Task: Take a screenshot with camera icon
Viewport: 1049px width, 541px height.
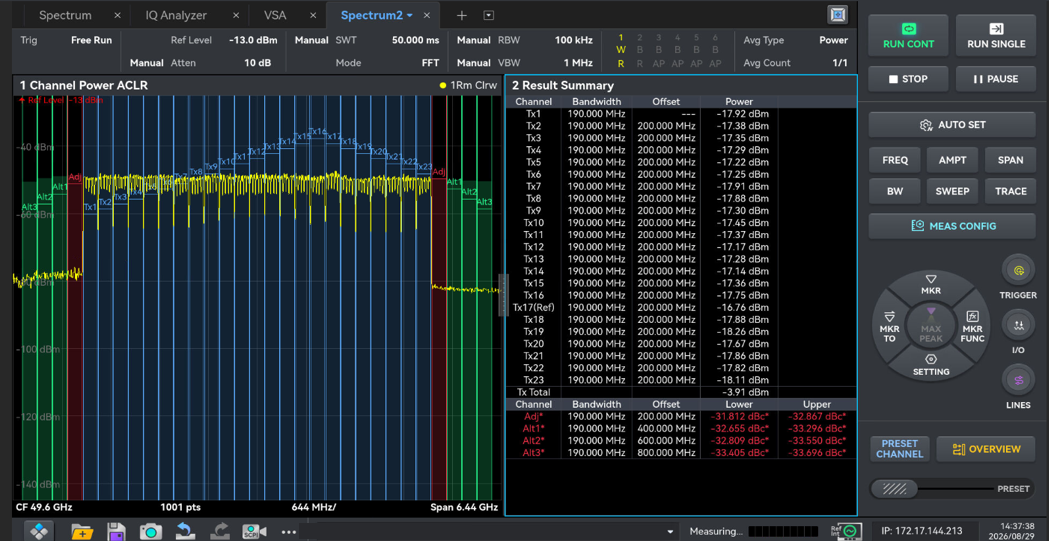Action: [x=151, y=532]
